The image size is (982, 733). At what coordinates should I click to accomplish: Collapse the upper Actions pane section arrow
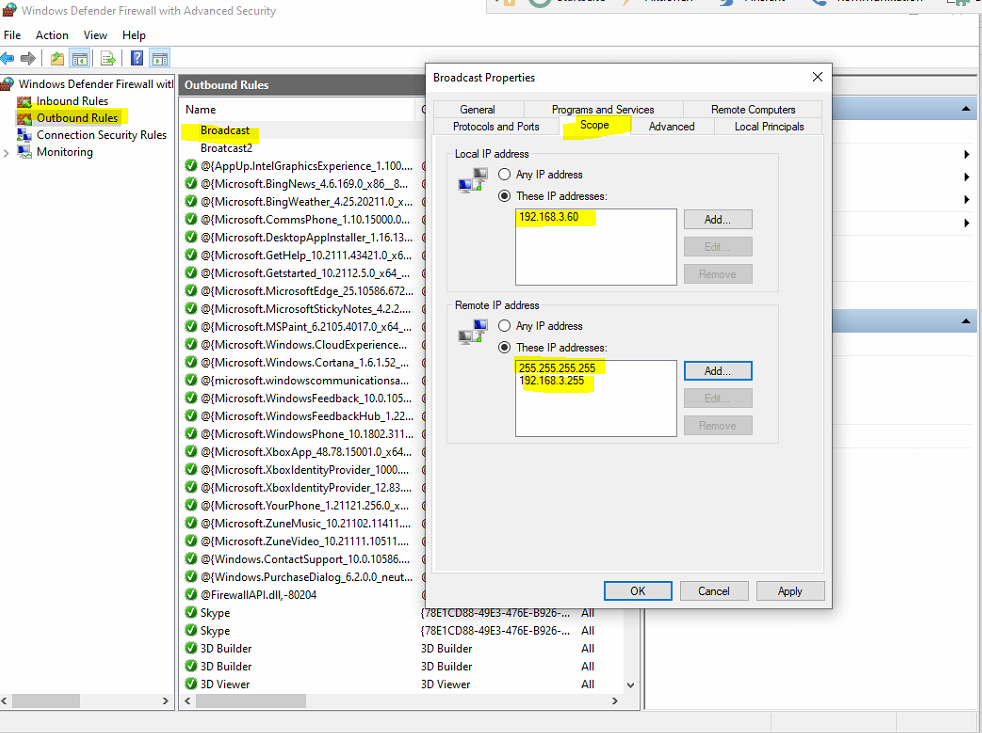click(966, 109)
